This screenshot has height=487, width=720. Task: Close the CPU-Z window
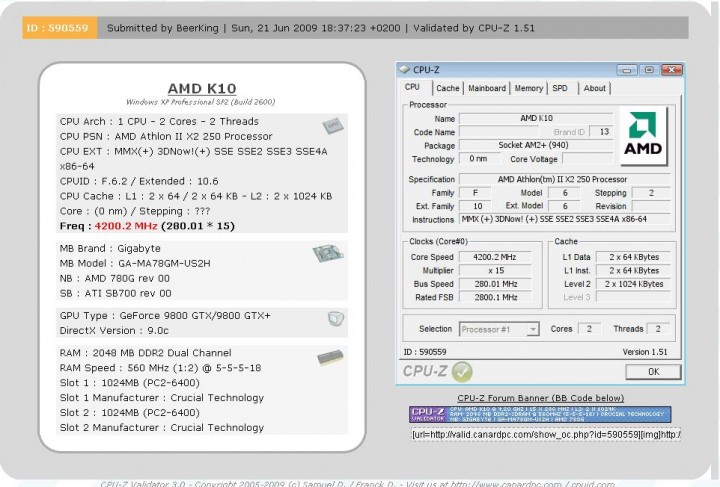point(672,70)
